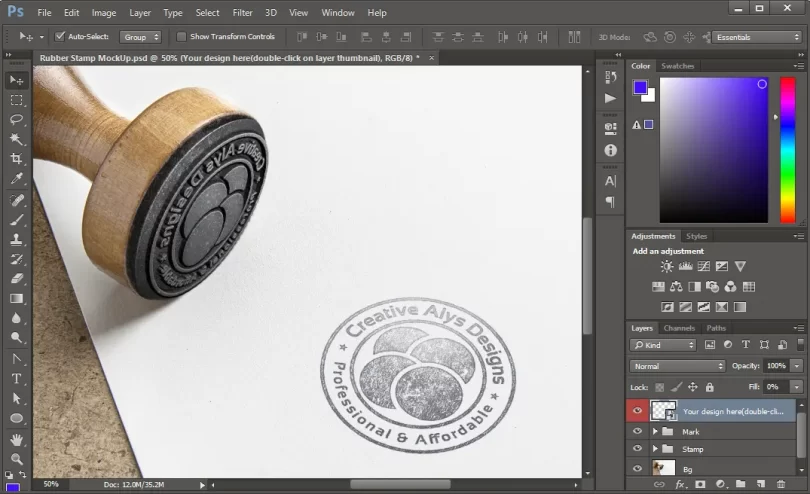Select the Zoom tool
The width and height of the screenshot is (810, 494).
tap(17, 459)
